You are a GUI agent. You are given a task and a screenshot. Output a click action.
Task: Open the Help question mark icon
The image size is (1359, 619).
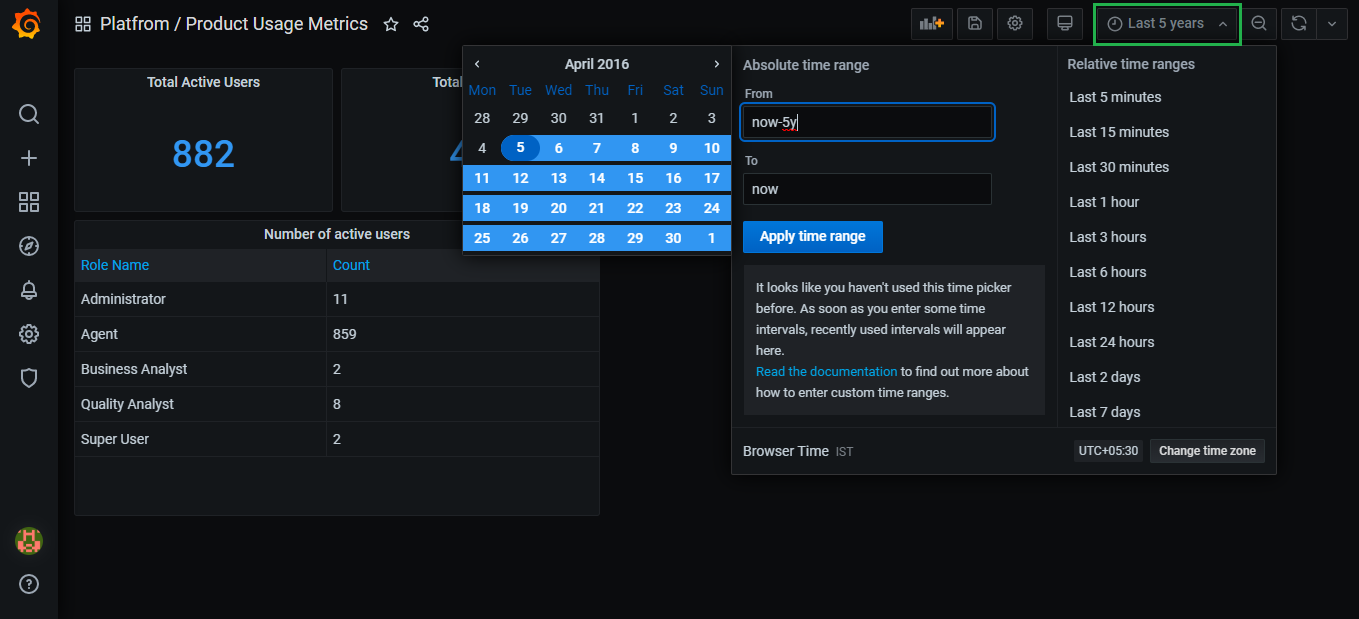(x=29, y=584)
